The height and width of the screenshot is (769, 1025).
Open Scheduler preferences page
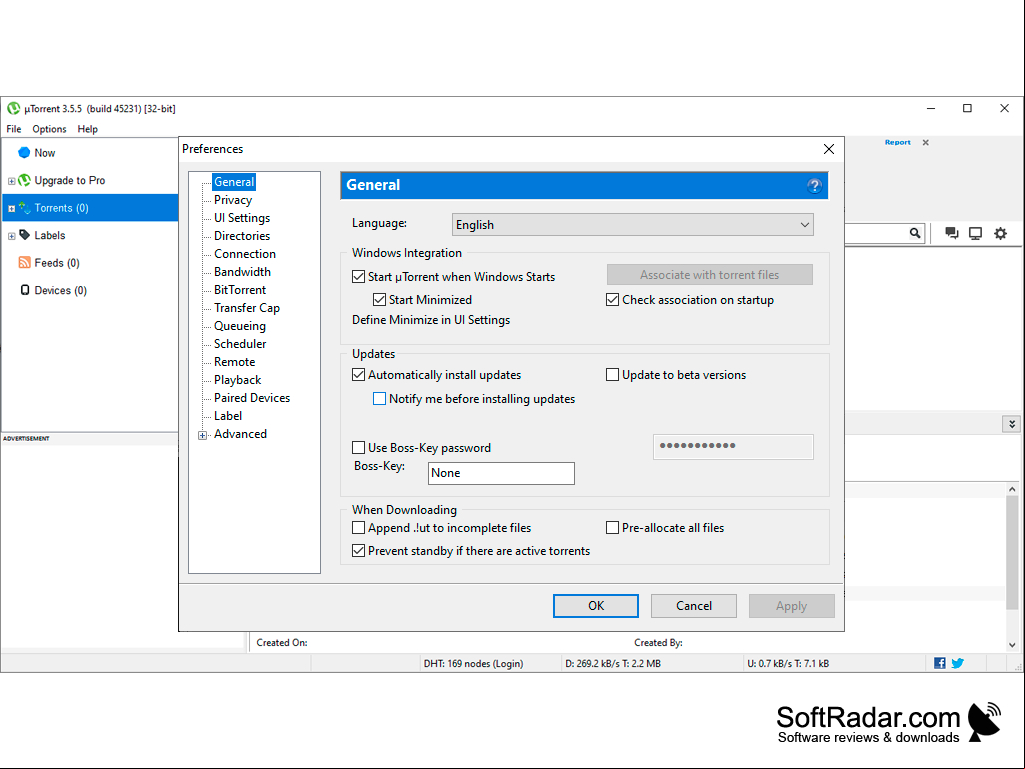click(x=240, y=344)
